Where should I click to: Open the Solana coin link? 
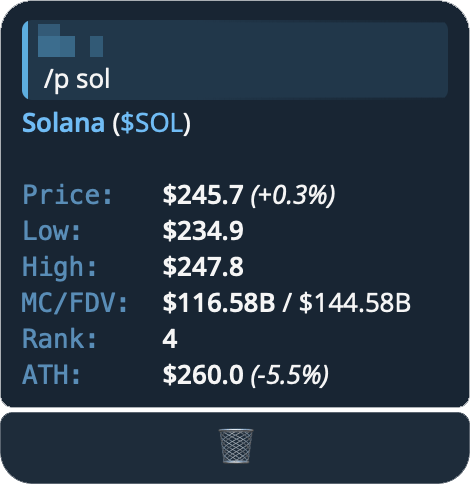tap(63, 123)
